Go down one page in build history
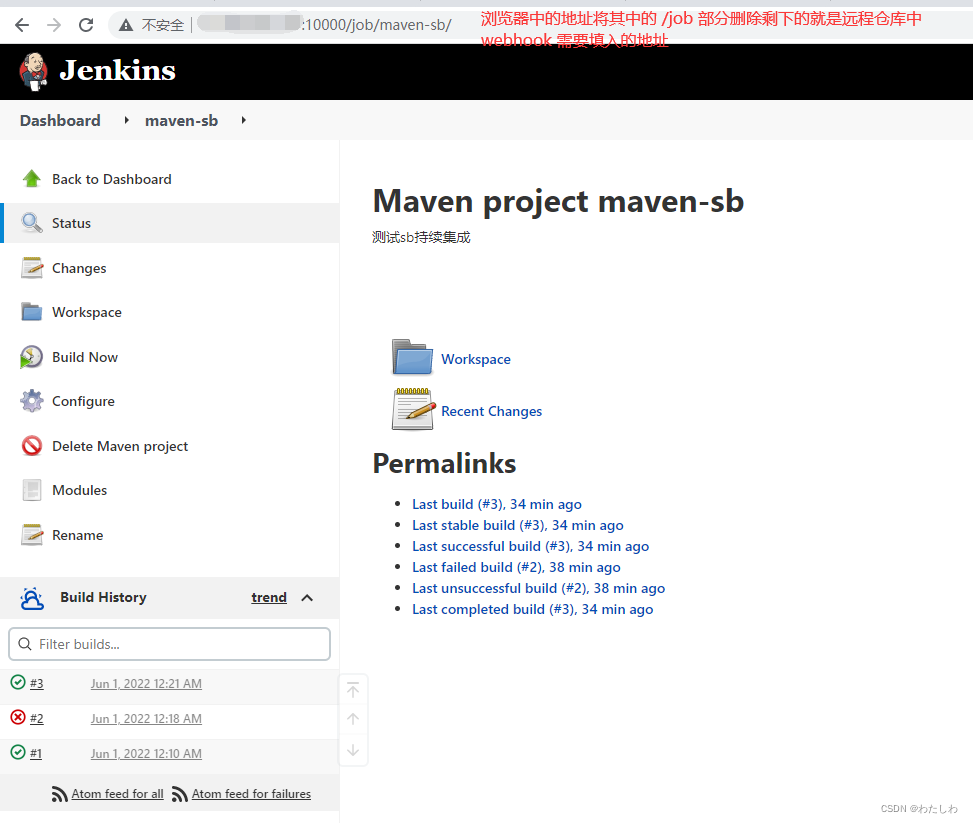 (353, 750)
